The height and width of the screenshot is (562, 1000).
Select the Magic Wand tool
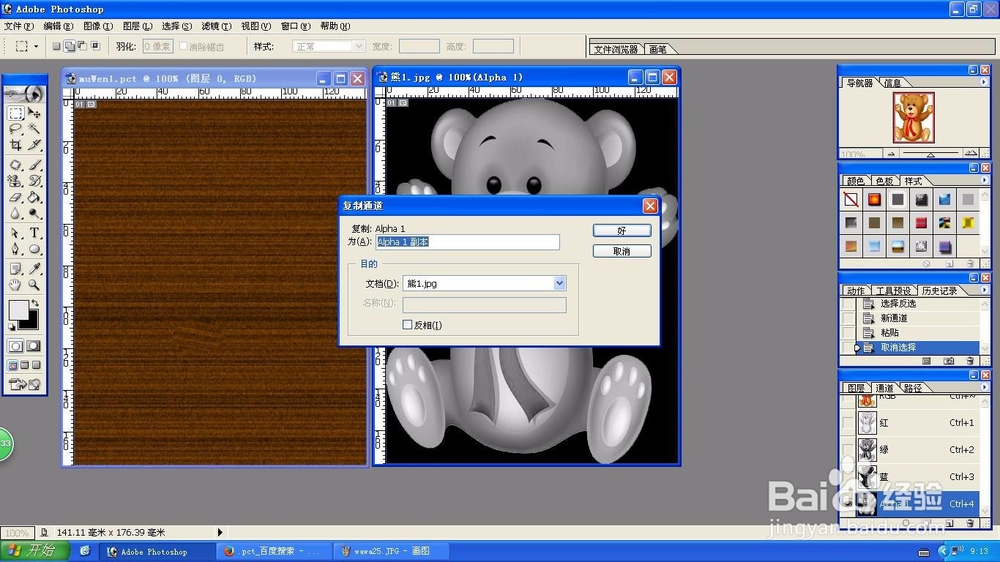[x=34, y=129]
